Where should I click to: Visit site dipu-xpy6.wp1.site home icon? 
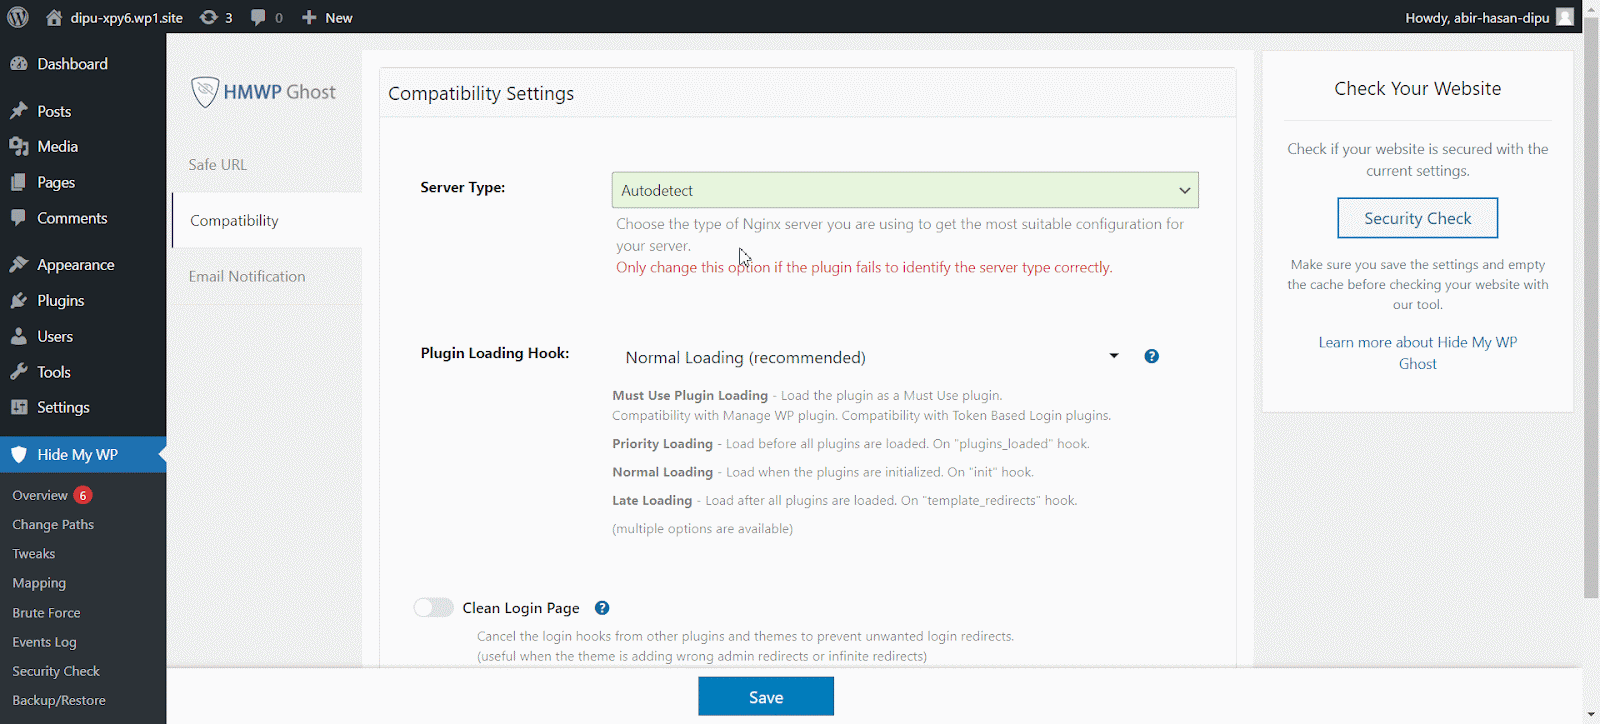coord(54,18)
